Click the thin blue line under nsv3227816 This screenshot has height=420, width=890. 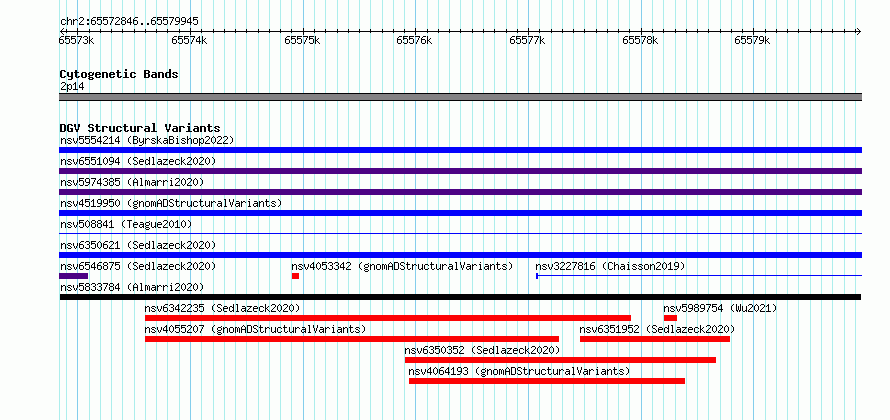[699, 276]
